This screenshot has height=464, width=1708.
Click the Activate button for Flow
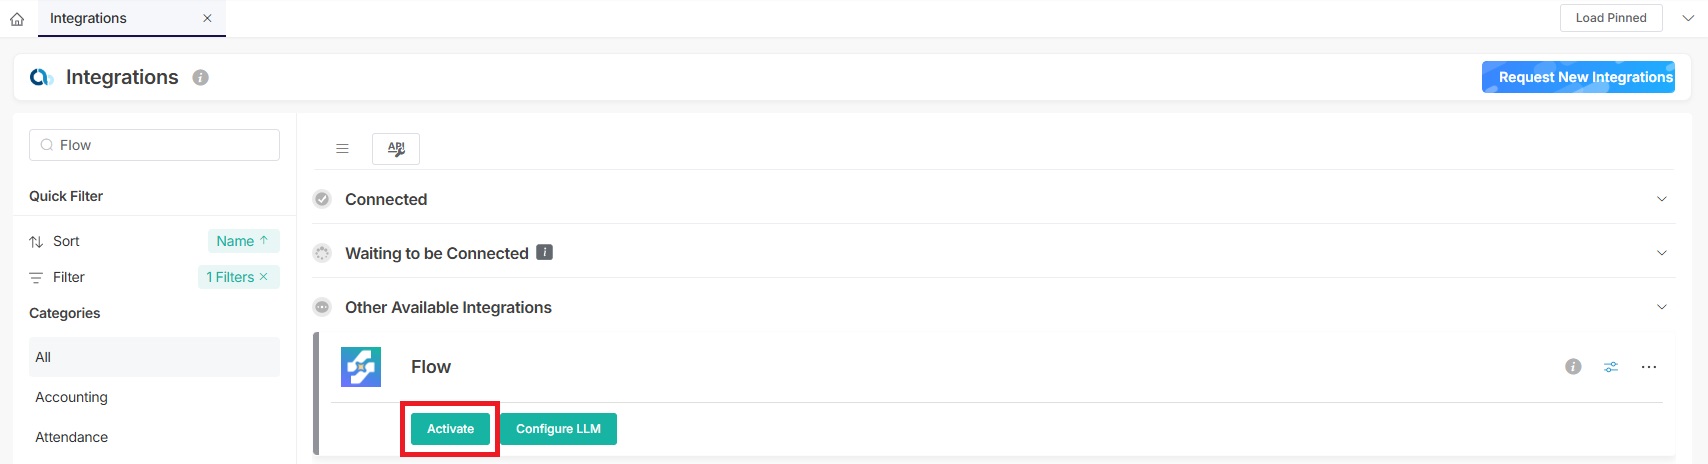click(450, 429)
